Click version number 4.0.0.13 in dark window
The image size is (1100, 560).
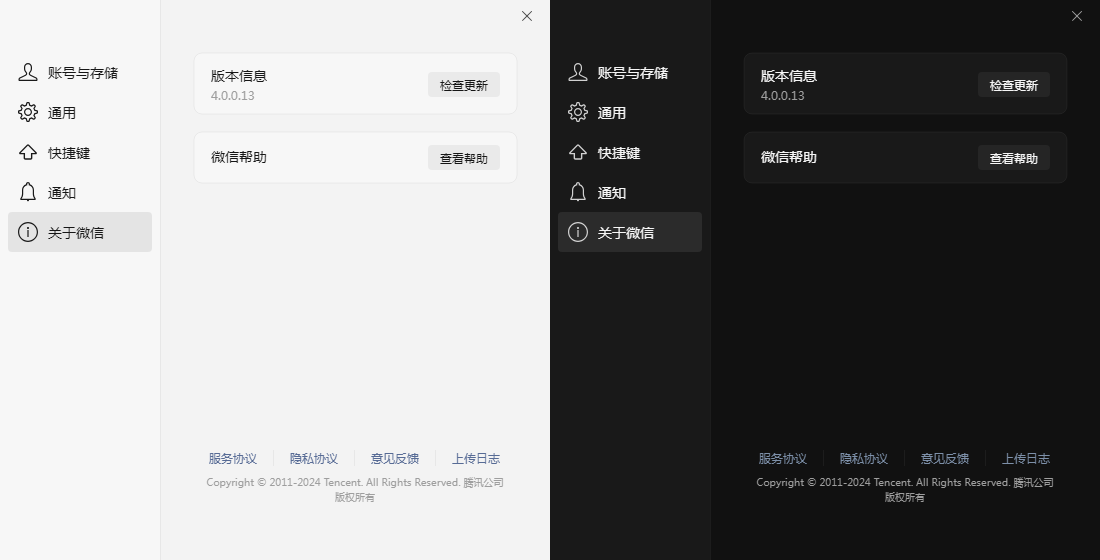782,95
